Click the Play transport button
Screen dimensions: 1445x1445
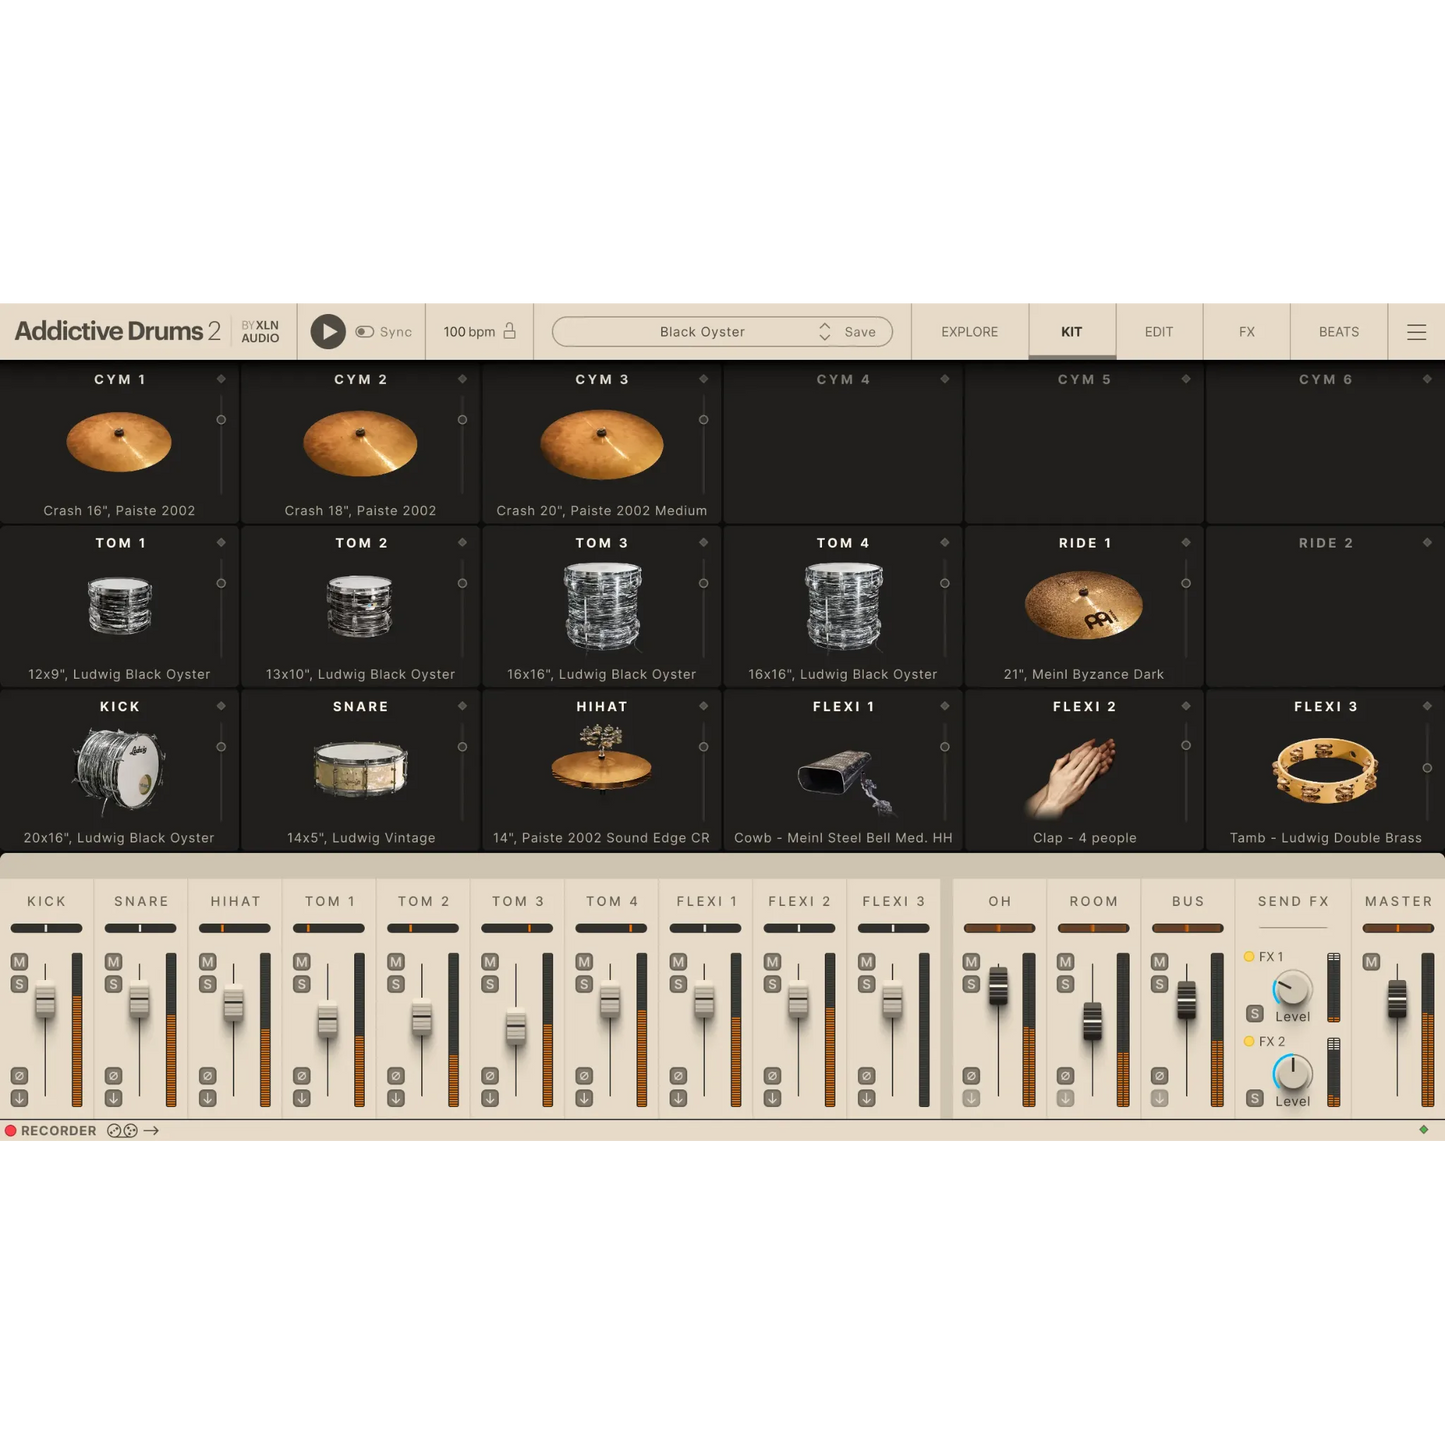pyautogui.click(x=327, y=331)
